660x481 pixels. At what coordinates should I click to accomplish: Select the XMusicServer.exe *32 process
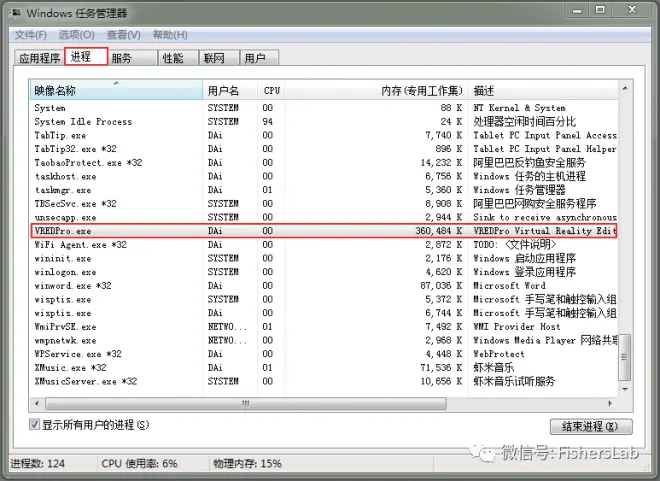(x=324, y=381)
